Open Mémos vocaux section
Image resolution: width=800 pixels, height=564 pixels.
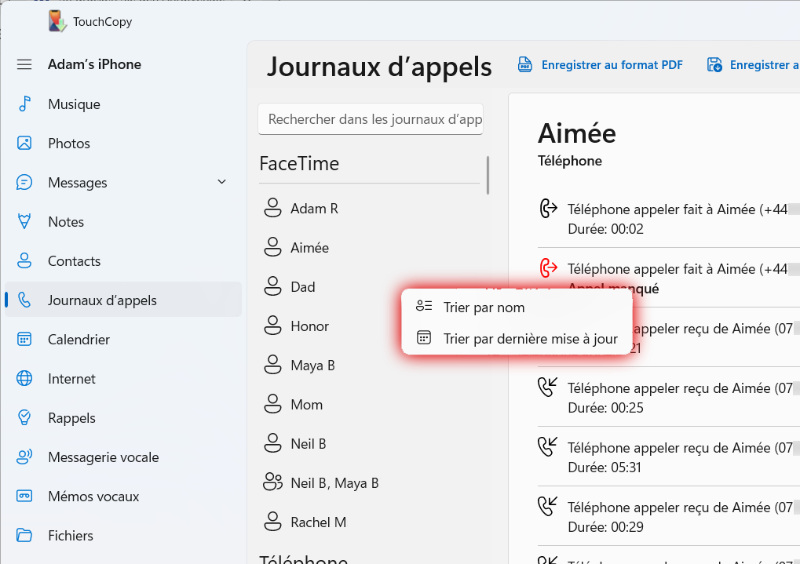tap(93, 496)
